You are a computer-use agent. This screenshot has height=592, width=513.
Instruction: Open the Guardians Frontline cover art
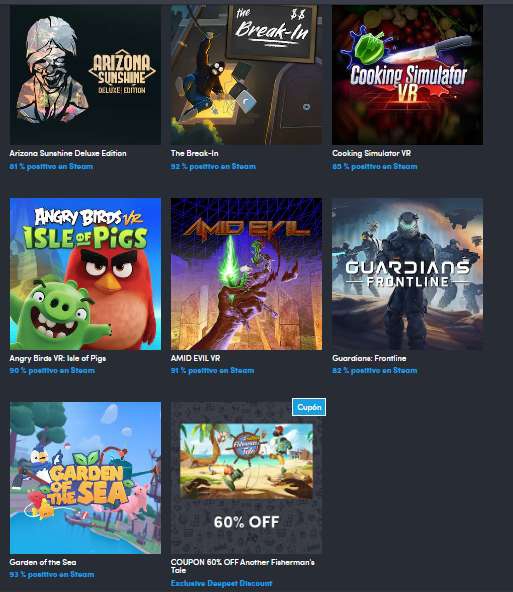tap(407, 274)
